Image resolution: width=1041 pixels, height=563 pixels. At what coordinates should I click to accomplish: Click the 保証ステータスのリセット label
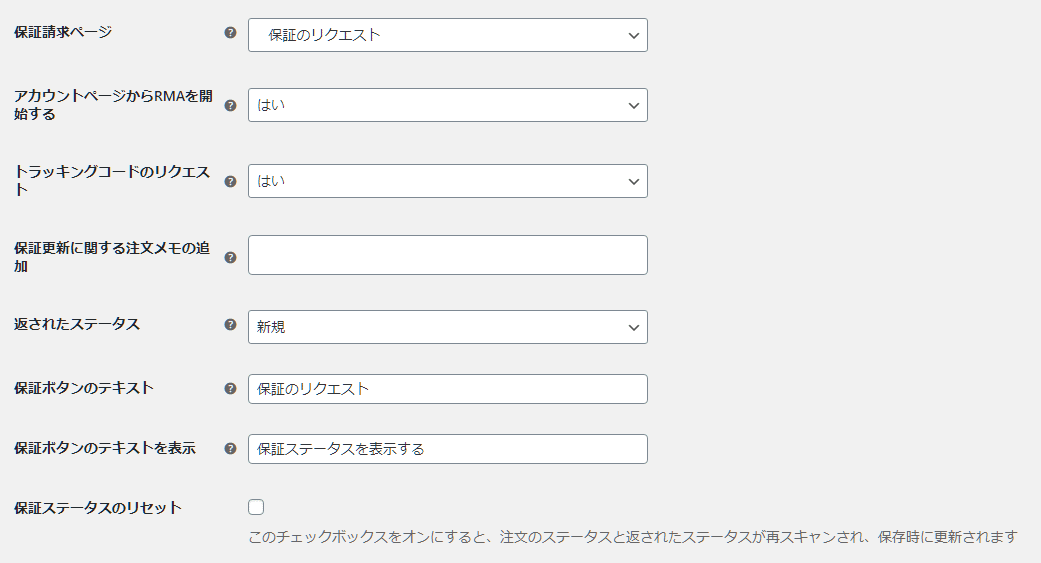98,508
